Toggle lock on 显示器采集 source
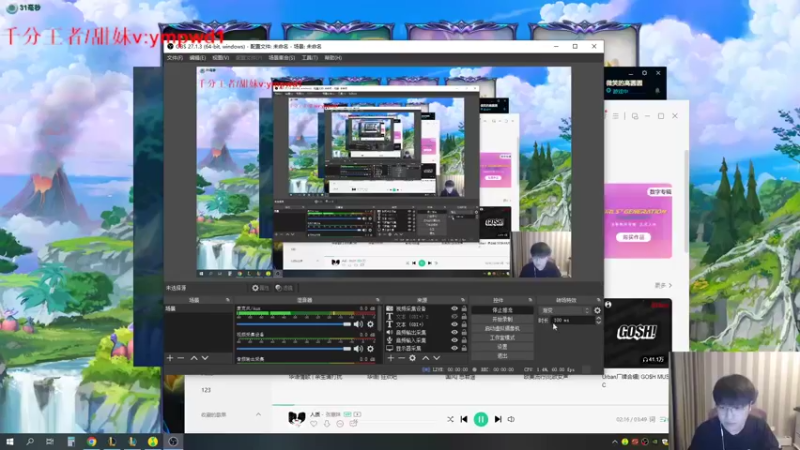This screenshot has height=450, width=800. (x=464, y=348)
